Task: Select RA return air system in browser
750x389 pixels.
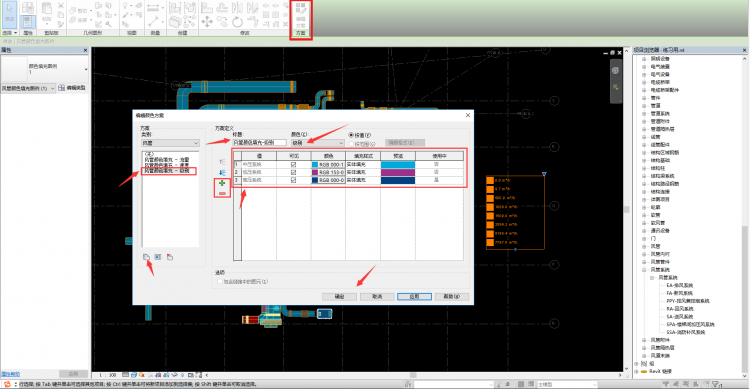Action: (680, 309)
